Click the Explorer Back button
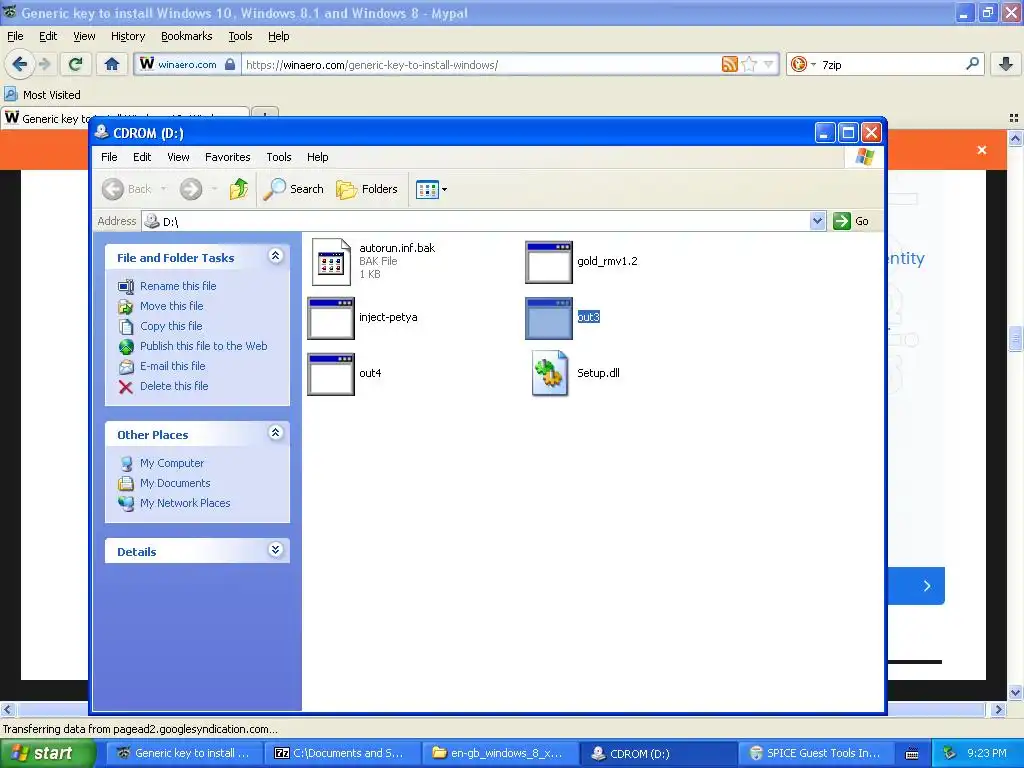1024x768 pixels. point(127,189)
